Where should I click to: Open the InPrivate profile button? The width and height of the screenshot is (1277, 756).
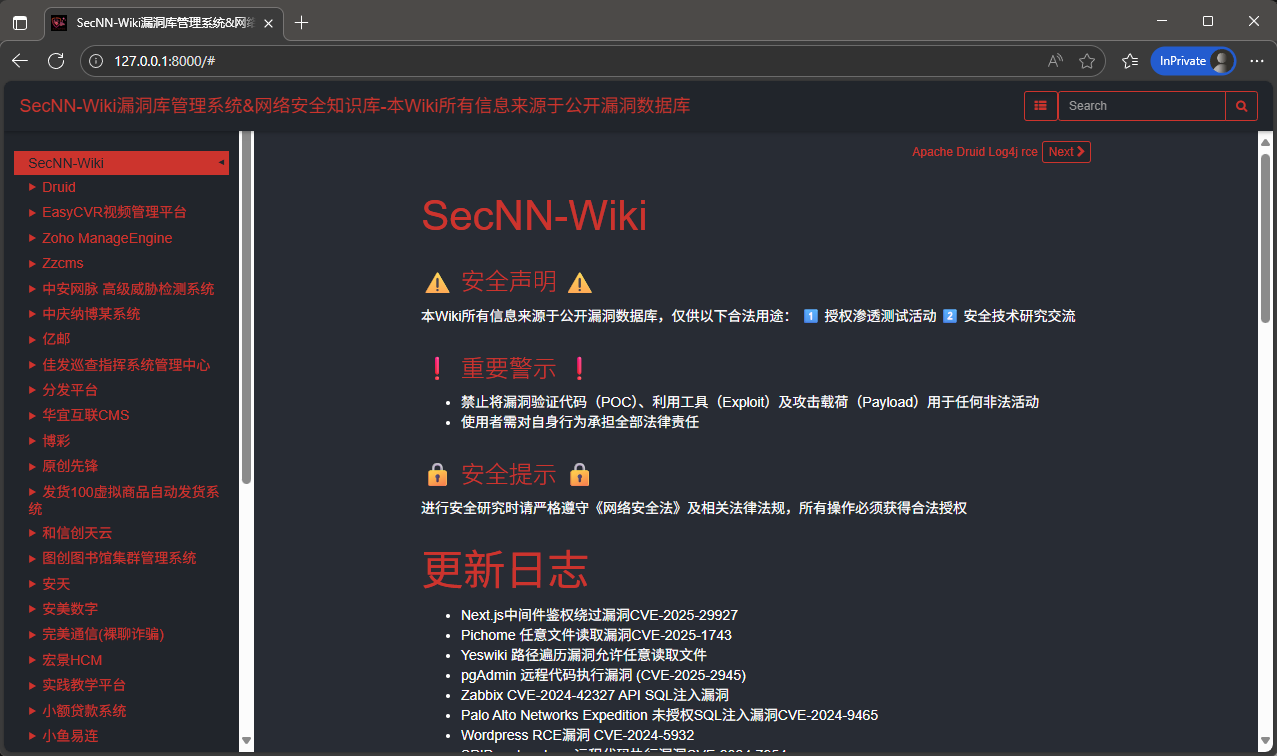pos(1194,61)
